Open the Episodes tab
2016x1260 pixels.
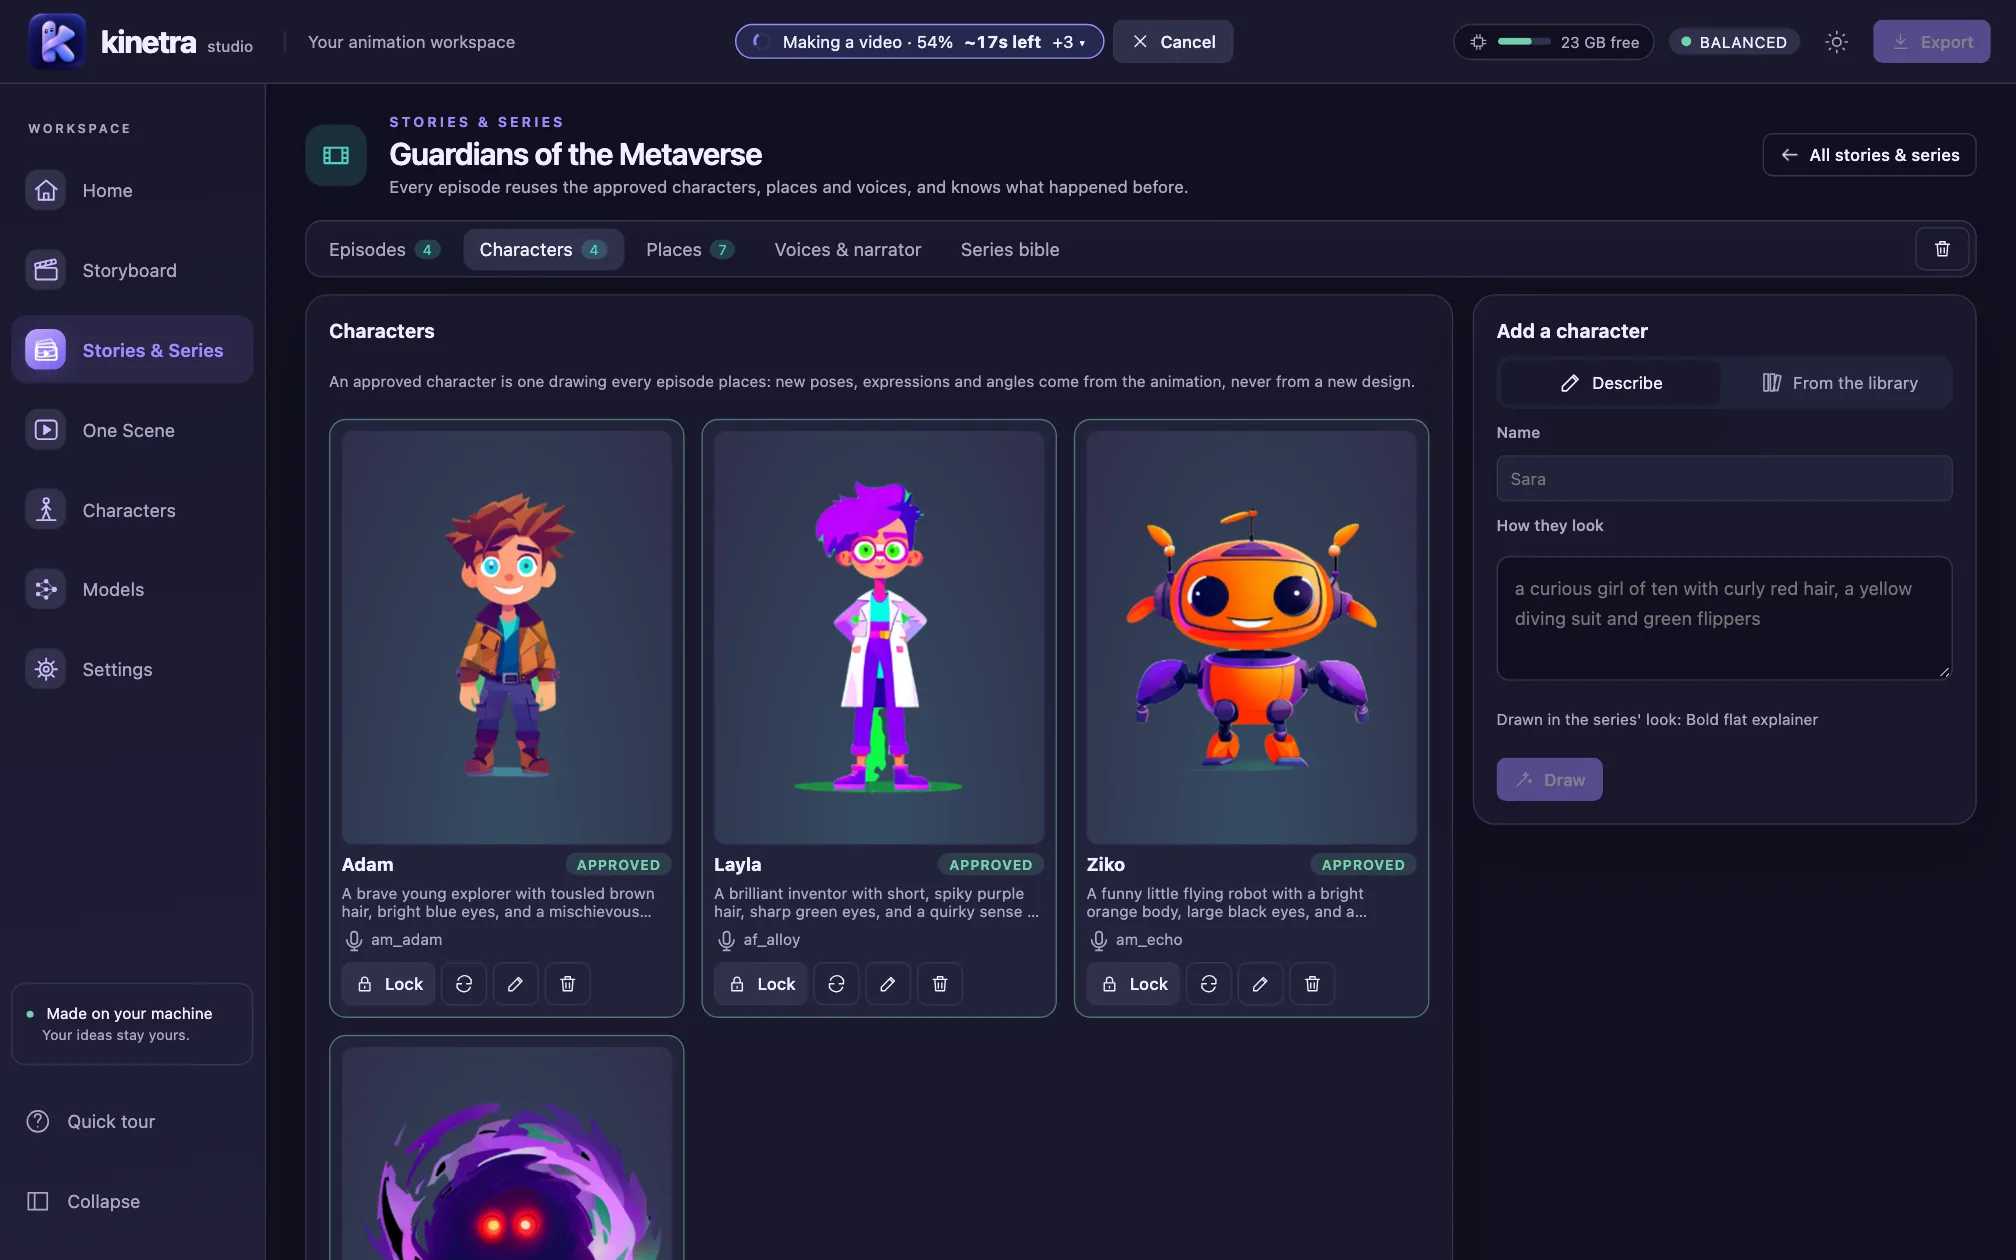(384, 249)
